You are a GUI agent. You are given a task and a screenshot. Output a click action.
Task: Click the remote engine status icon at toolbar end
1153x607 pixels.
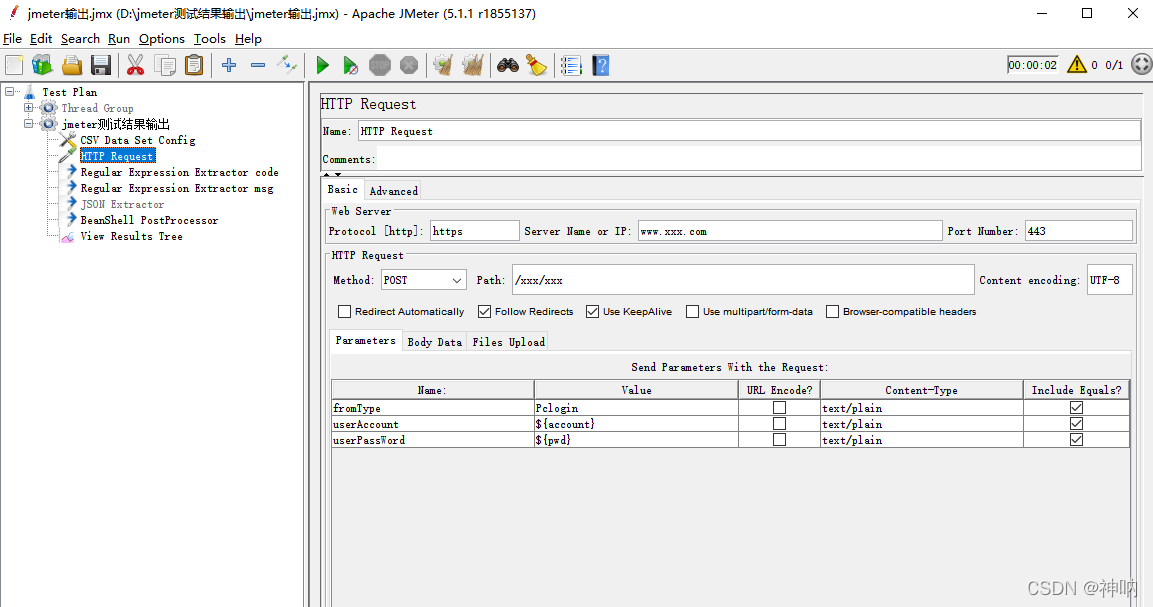(1141, 65)
